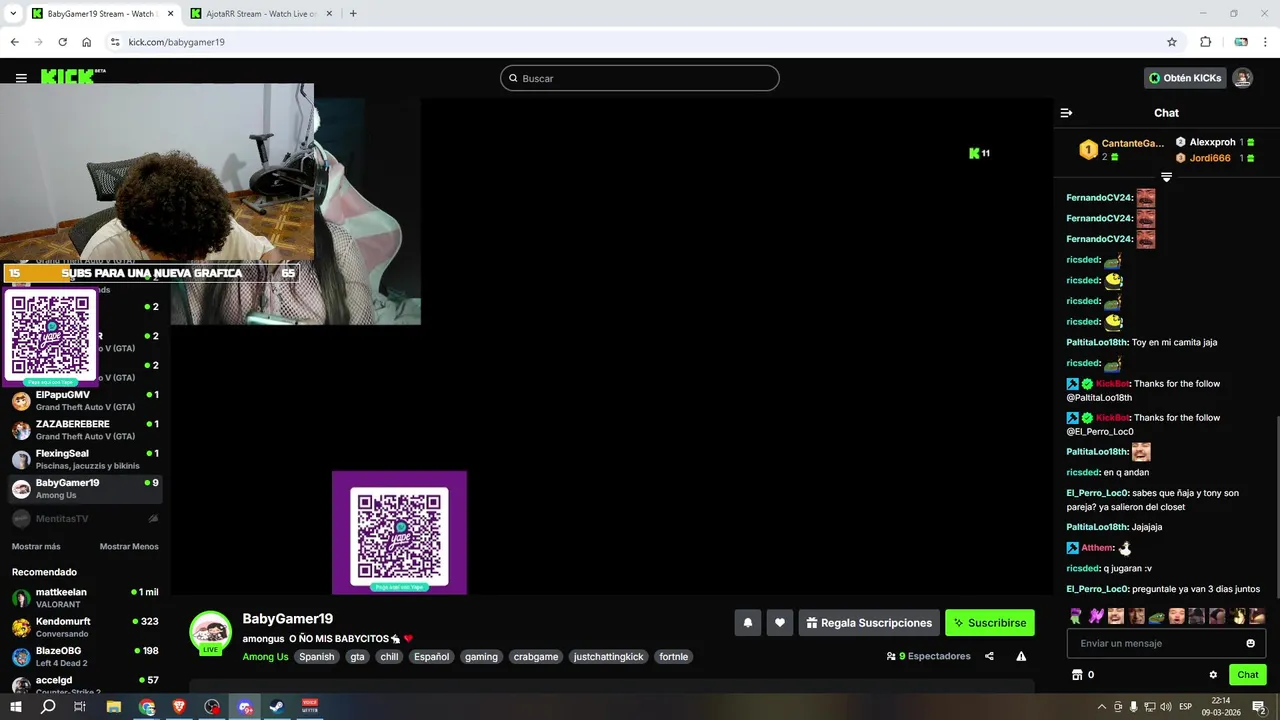1280x720 pixels.
Task: Select the justchattingkick tag
Action: pos(608,657)
